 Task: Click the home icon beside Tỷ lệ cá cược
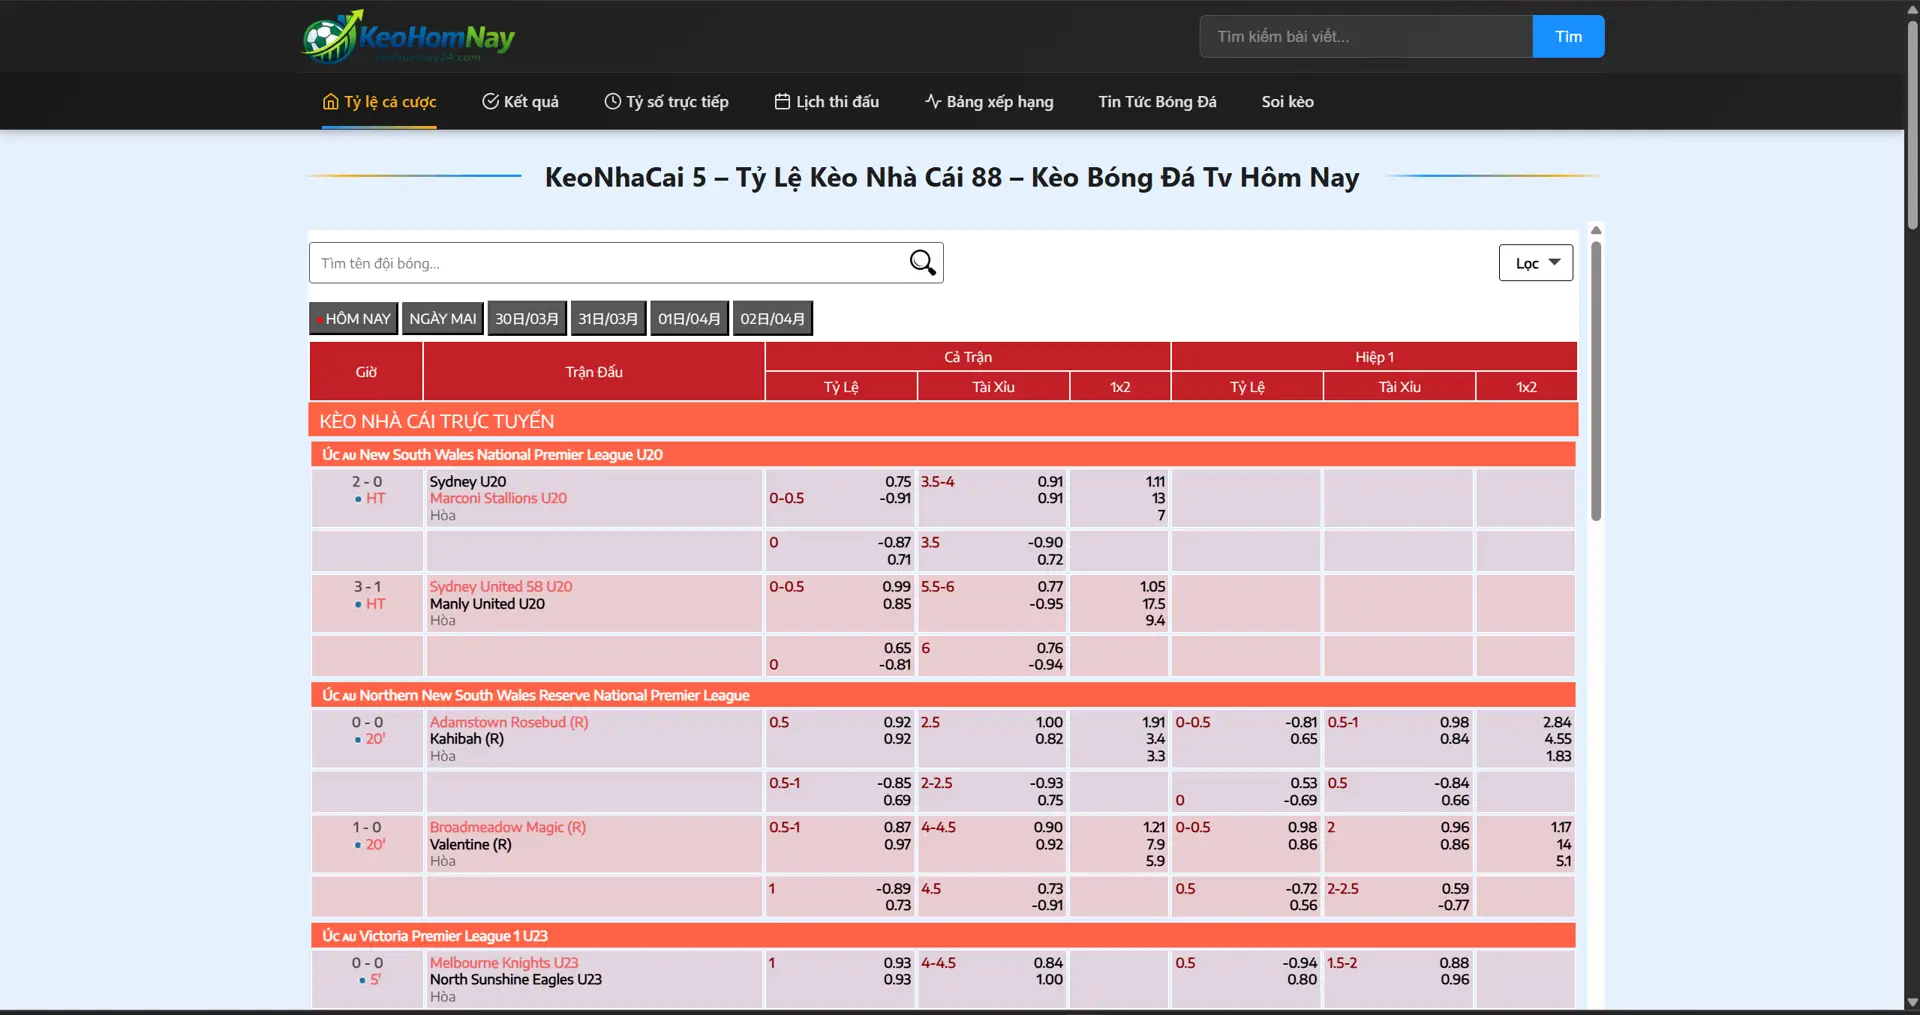(330, 102)
